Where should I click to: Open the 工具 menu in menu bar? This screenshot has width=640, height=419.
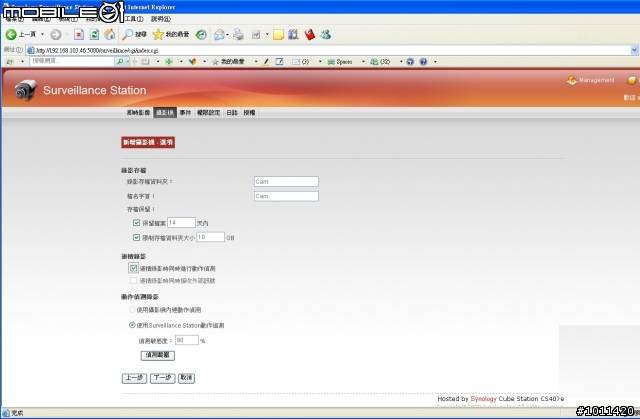coord(134,19)
